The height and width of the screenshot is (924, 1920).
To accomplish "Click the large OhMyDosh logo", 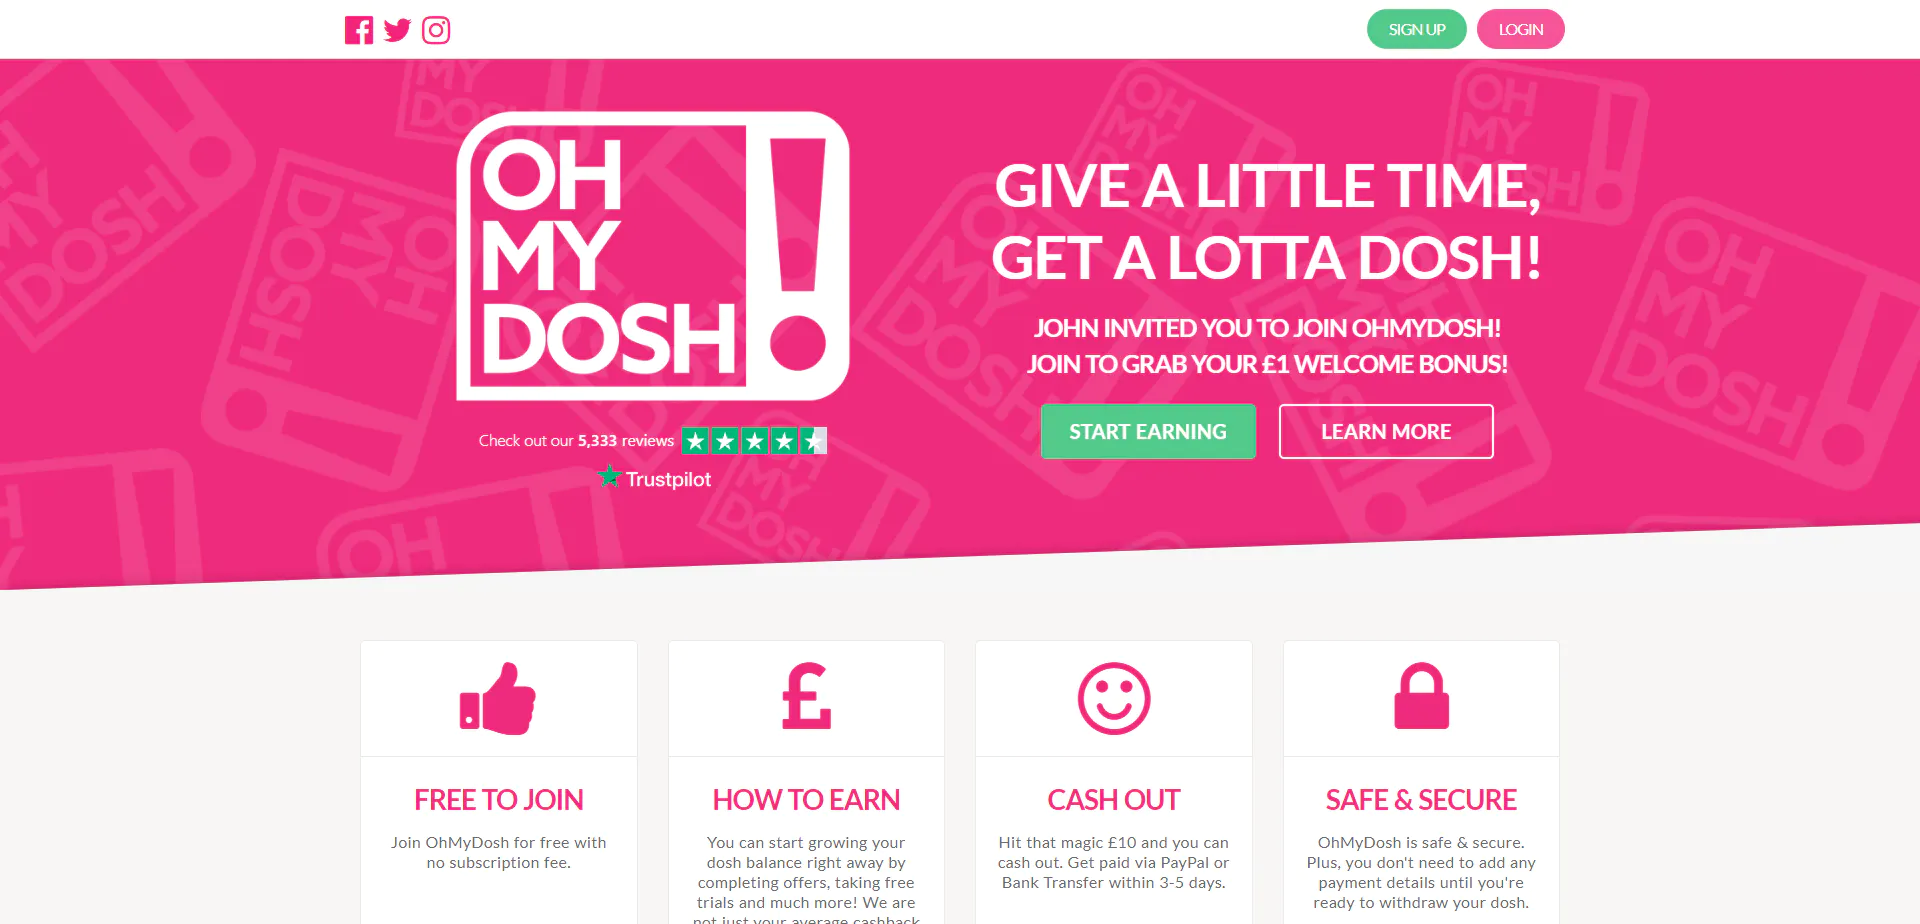I will [x=653, y=256].
